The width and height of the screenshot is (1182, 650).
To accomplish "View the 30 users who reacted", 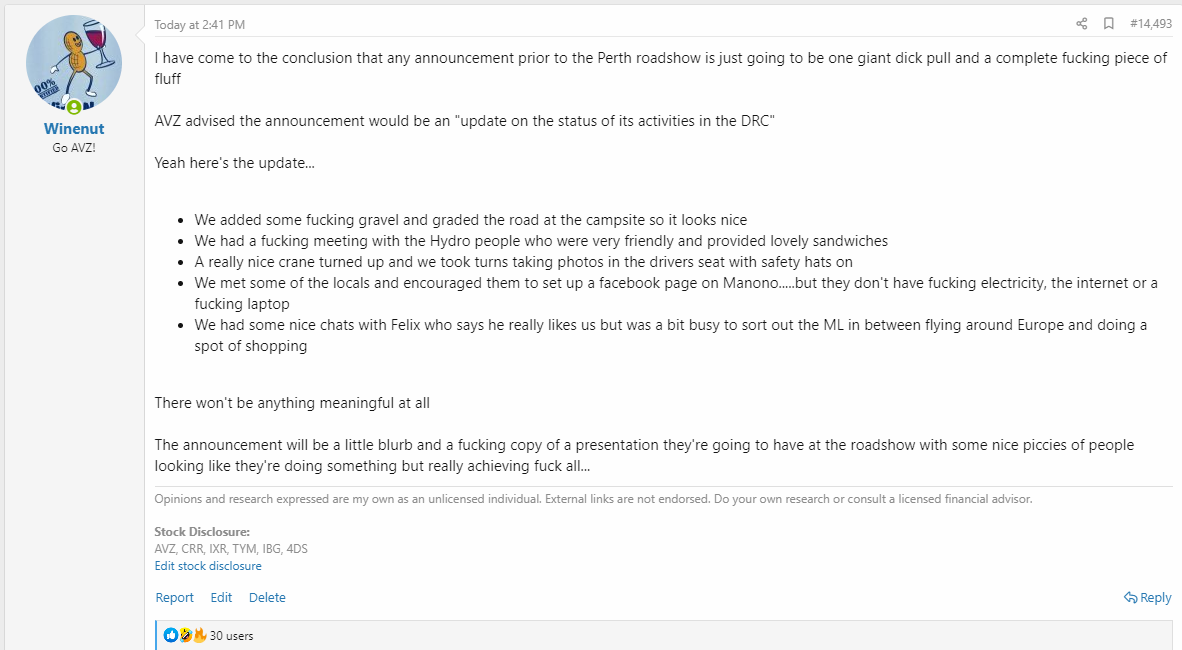I will click(x=231, y=636).
